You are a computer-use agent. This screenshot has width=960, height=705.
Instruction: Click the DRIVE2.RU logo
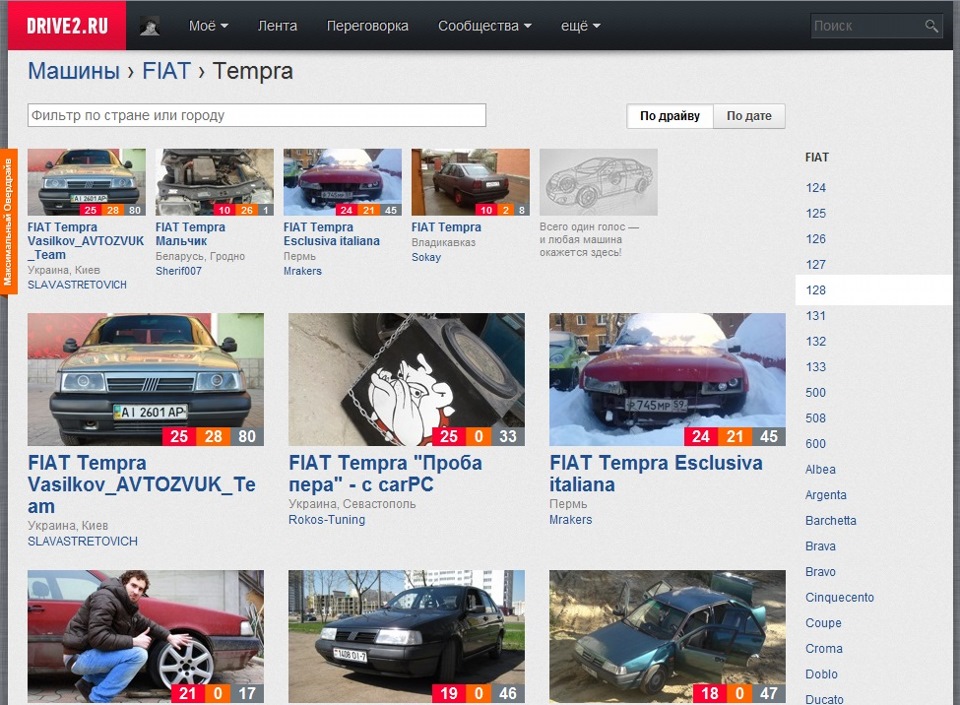point(67,25)
